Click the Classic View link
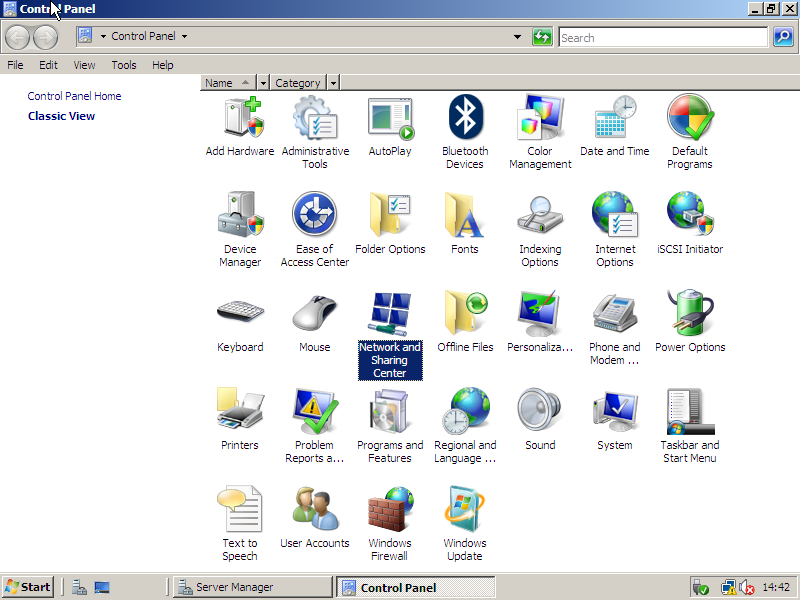The image size is (800, 600). pyautogui.click(x=61, y=116)
